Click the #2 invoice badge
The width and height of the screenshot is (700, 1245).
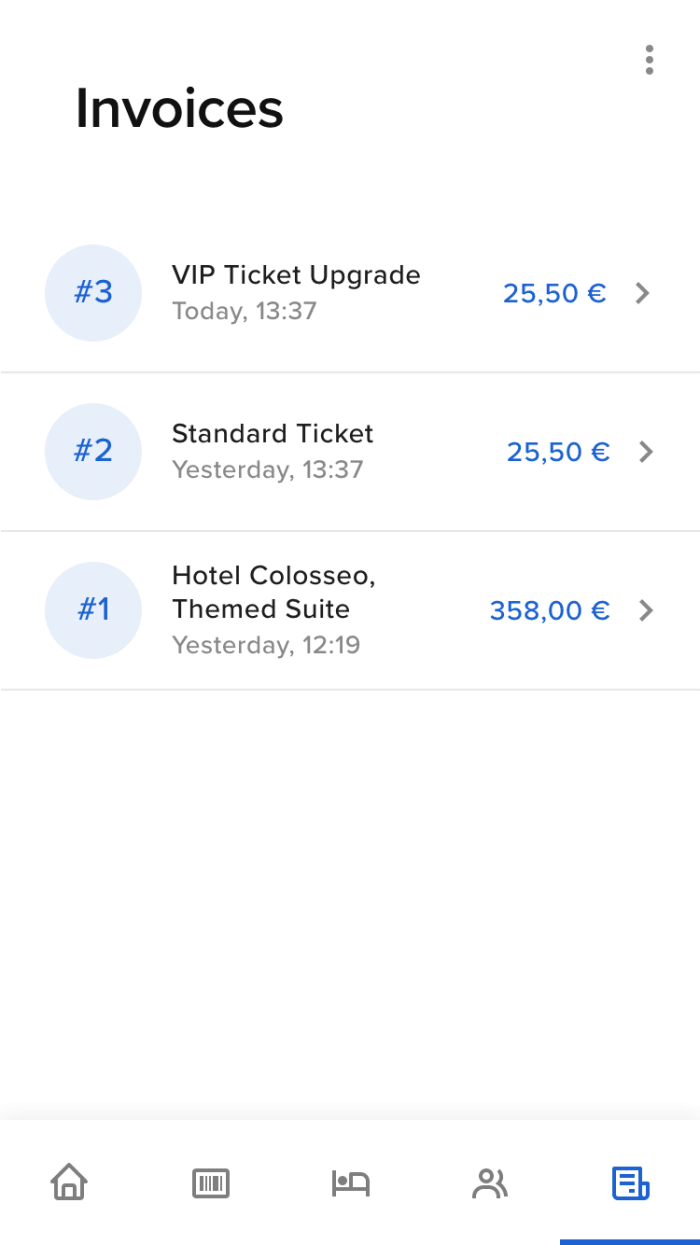(93, 451)
